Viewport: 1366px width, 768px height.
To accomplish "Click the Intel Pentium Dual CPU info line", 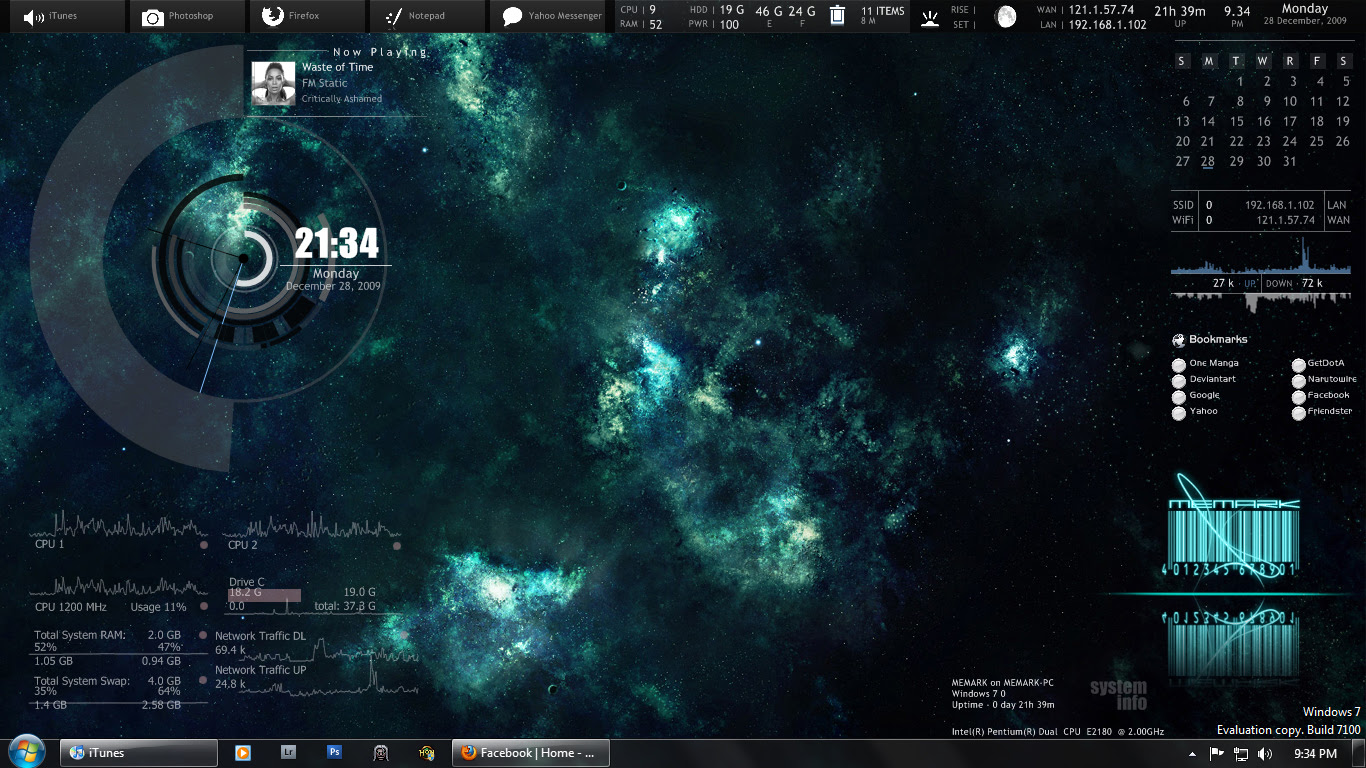I will coord(1057,732).
